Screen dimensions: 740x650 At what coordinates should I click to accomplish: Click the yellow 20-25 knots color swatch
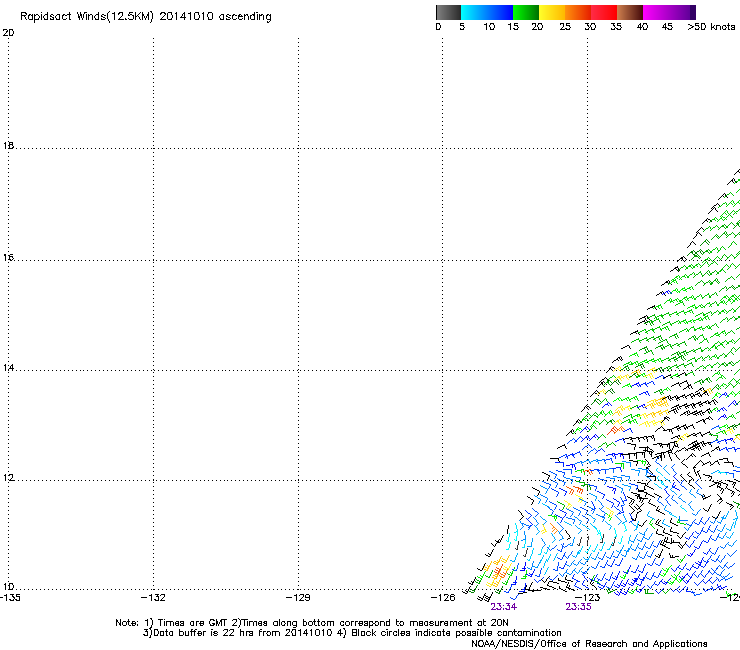[552, 12]
